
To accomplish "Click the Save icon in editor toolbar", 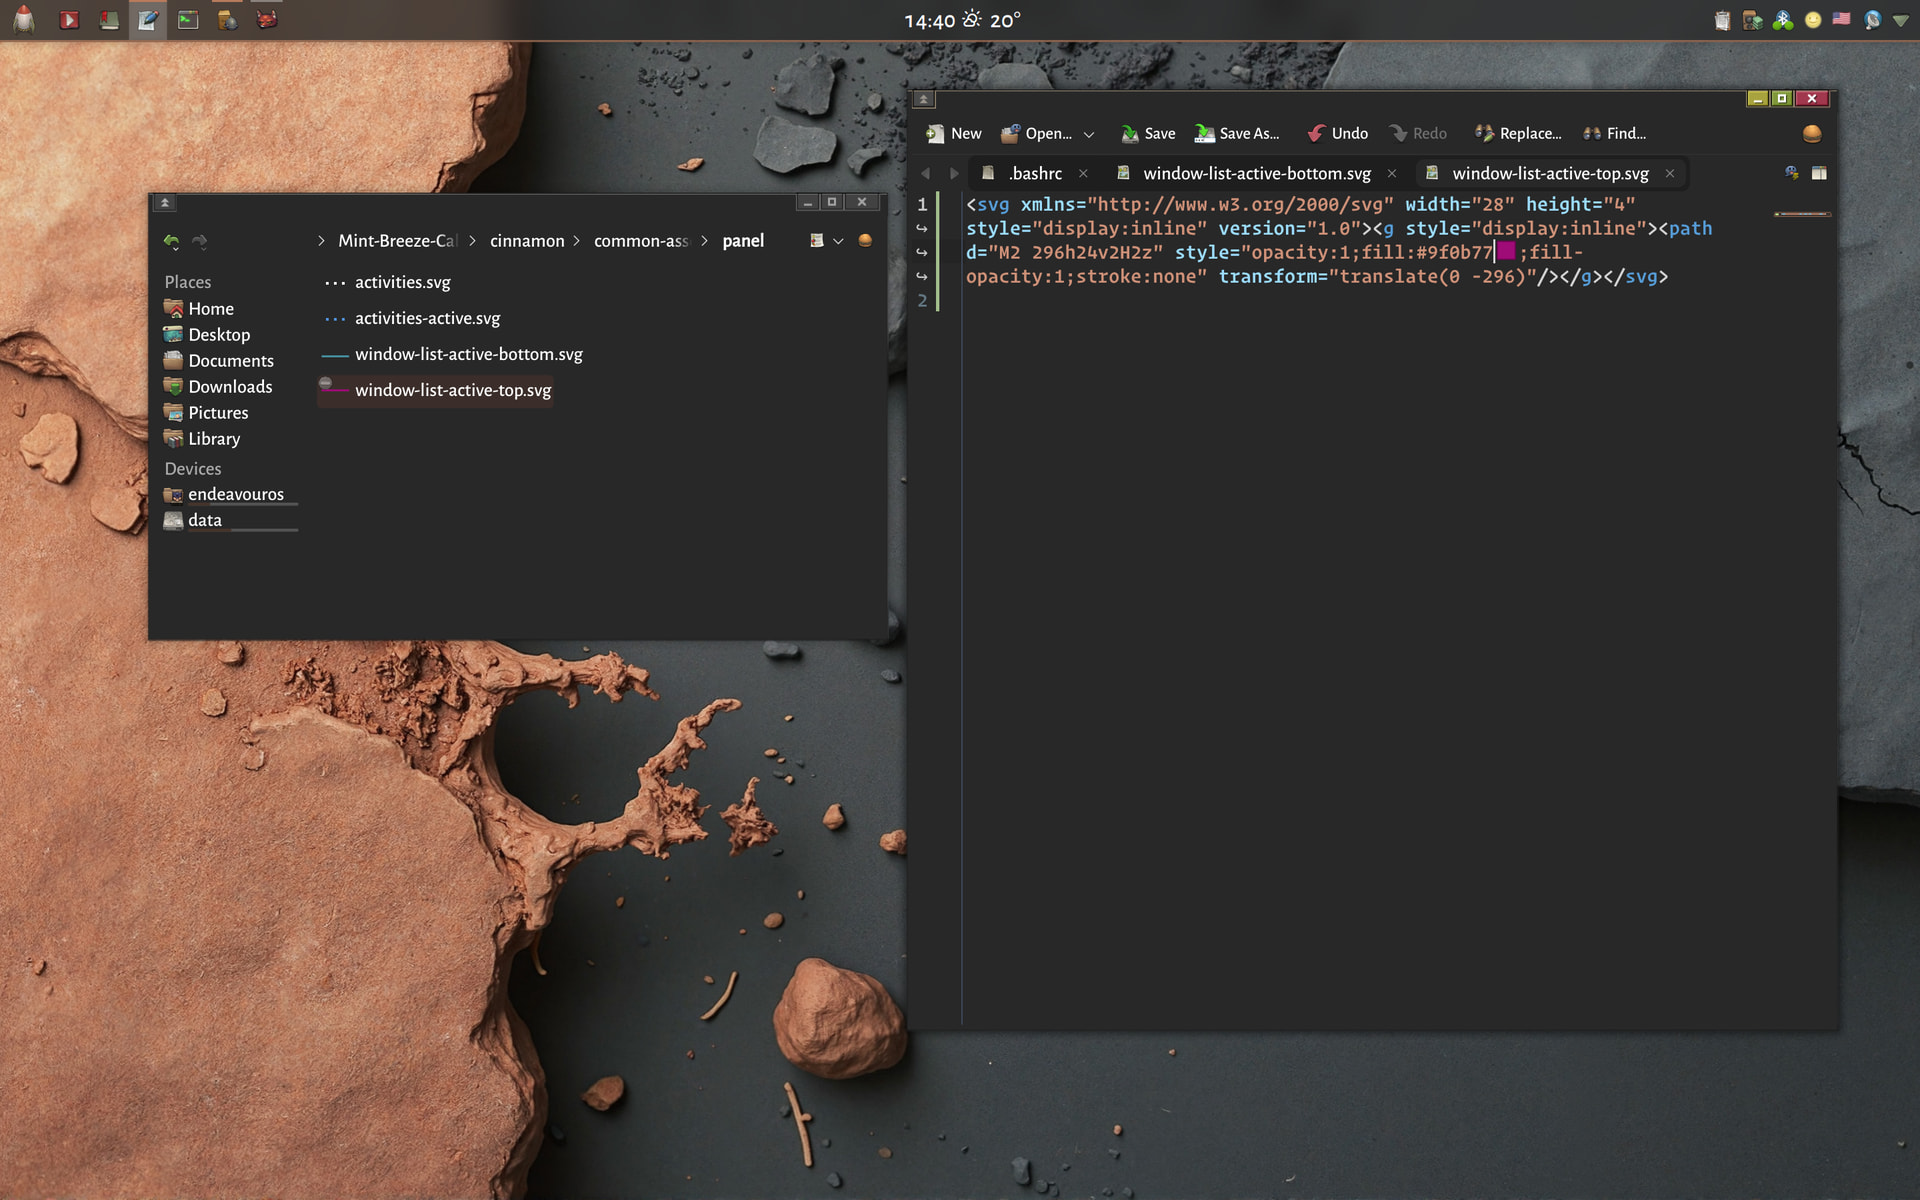I will click(x=1130, y=133).
